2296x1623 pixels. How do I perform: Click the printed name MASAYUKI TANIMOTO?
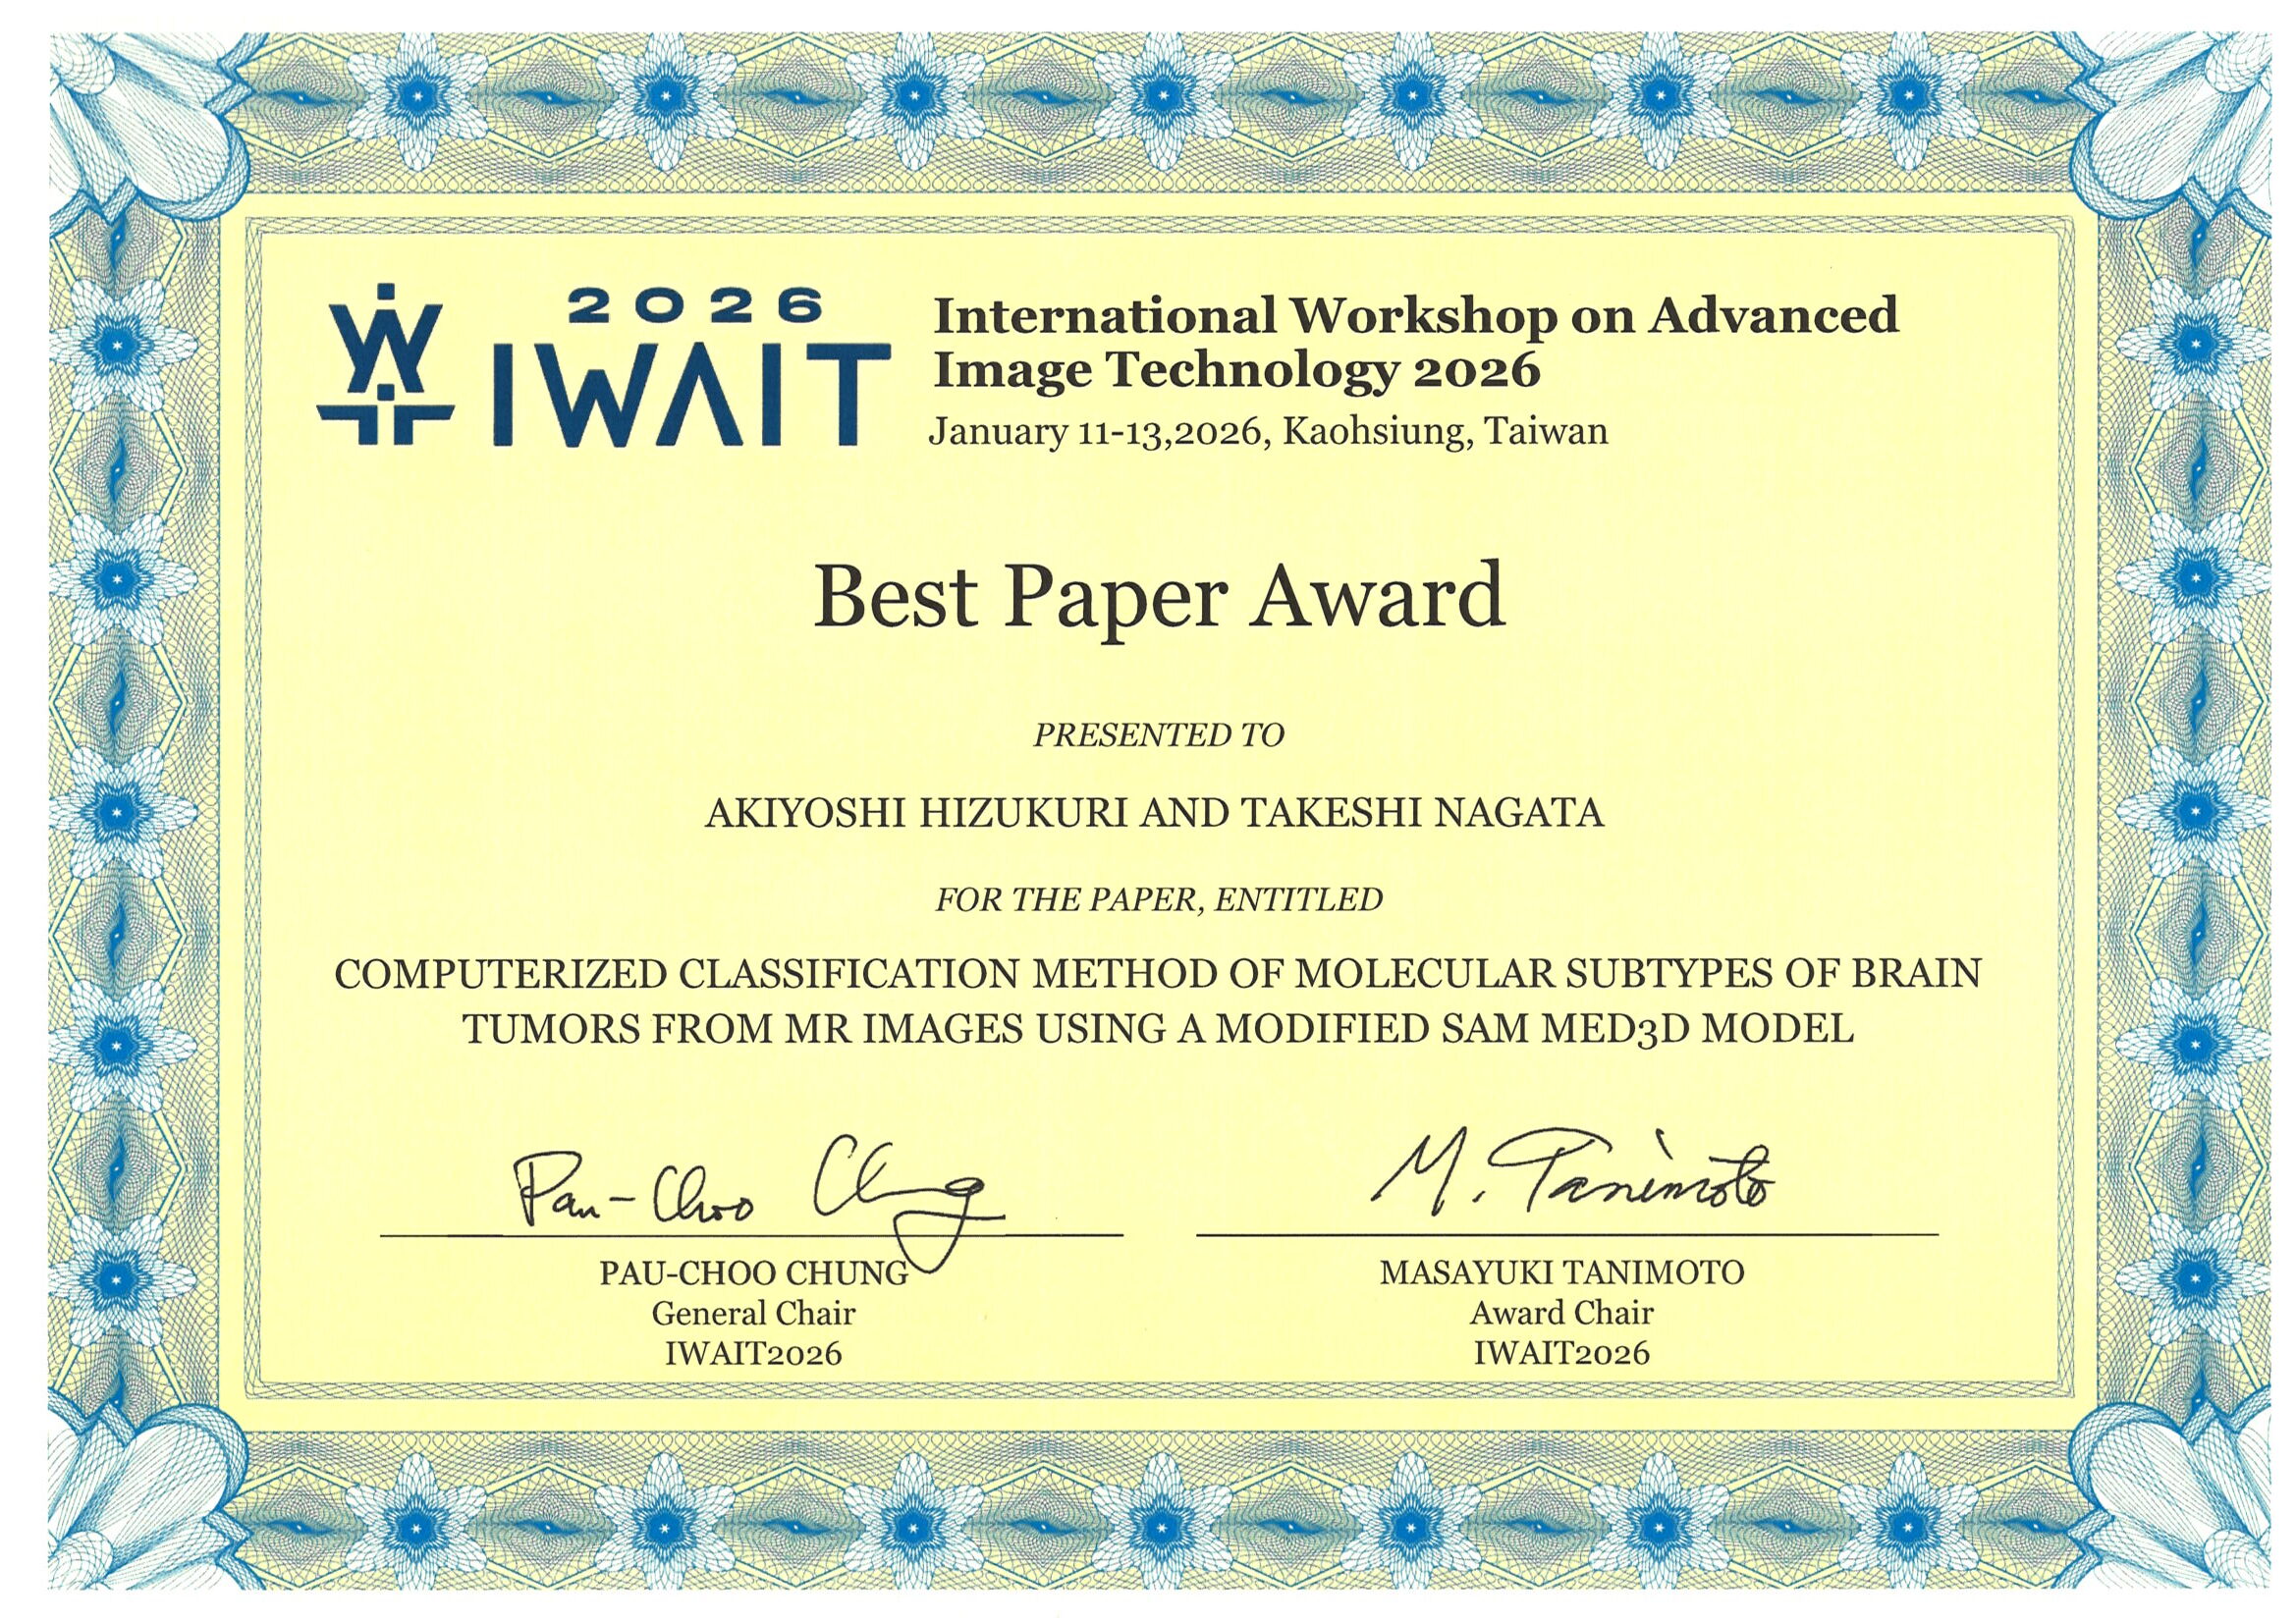pos(1562,1272)
